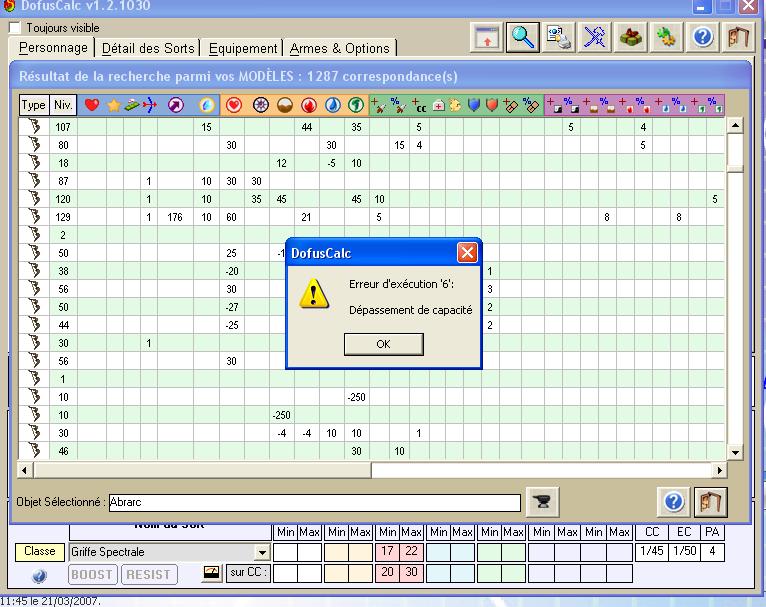Click the vitality heart-in-circle column icon
This screenshot has width=766, height=607.
pos(234,105)
